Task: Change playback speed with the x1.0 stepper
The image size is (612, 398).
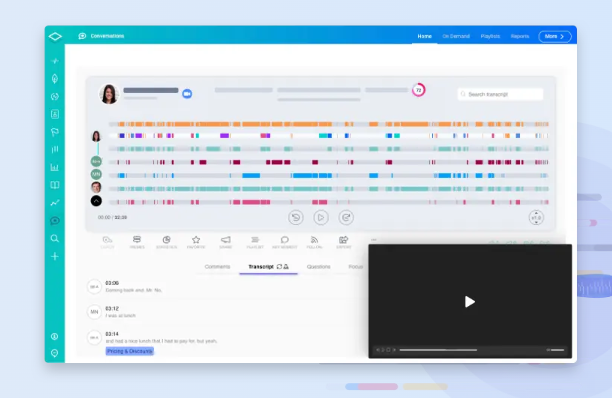Action: 536,218
